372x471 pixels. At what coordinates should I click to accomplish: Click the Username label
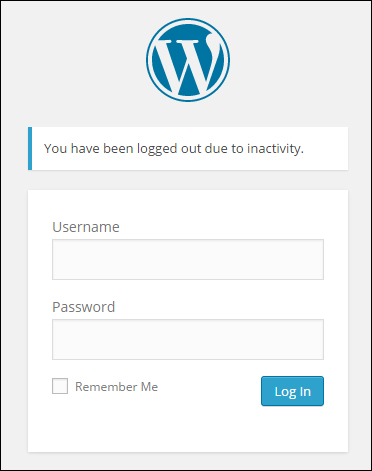[x=86, y=227]
